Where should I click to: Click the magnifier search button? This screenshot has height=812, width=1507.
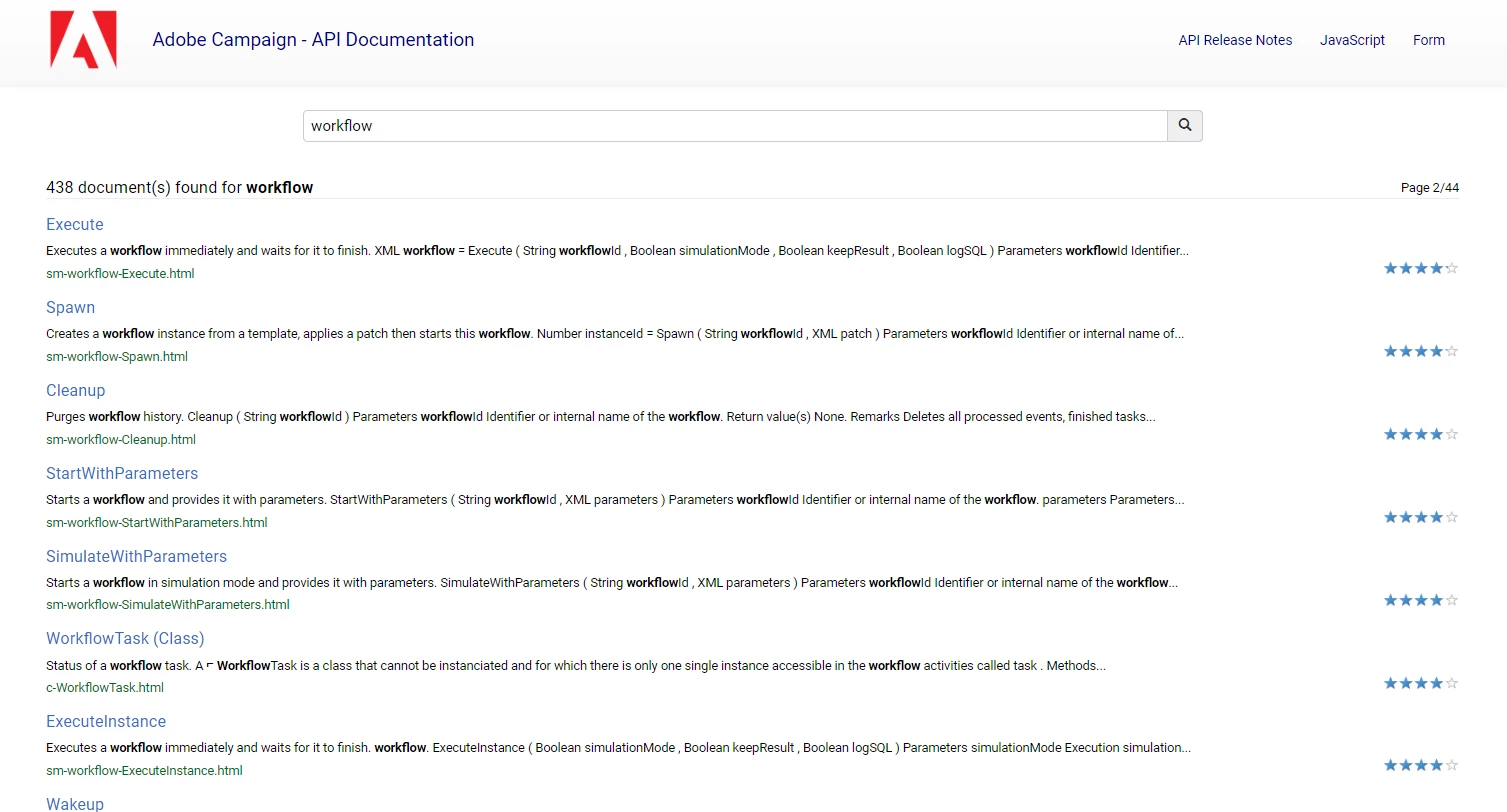[1185, 126]
